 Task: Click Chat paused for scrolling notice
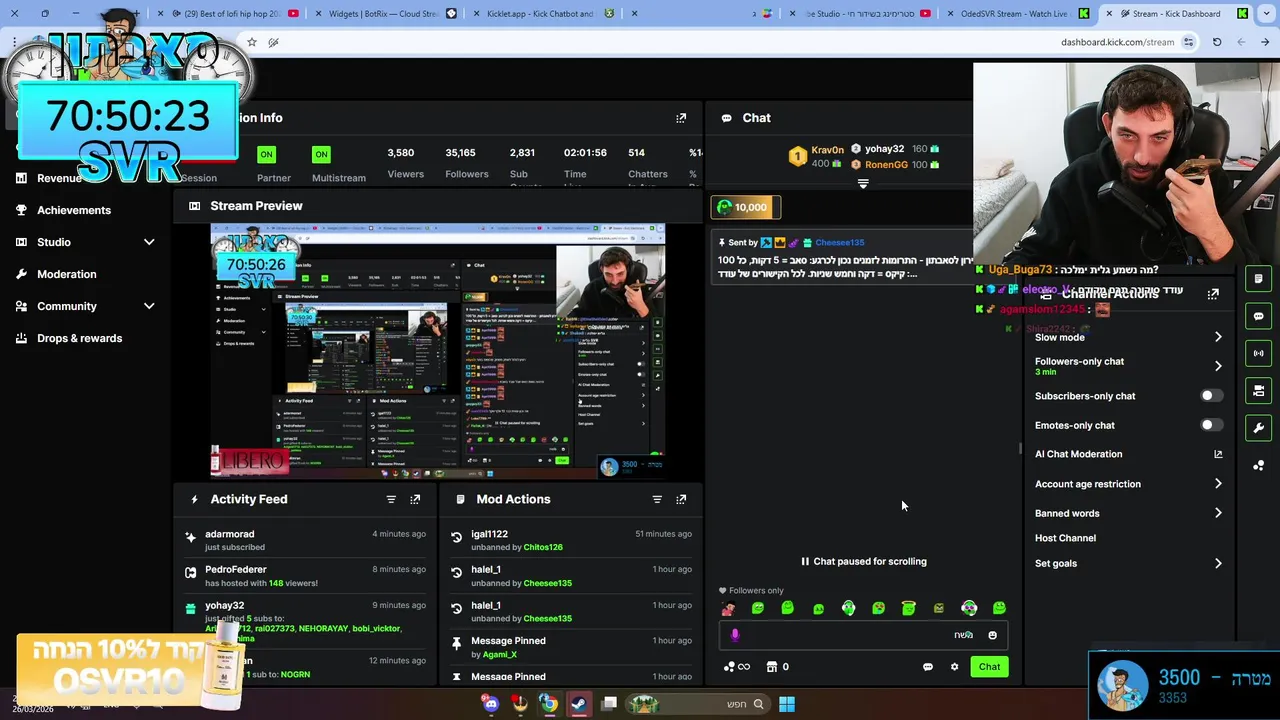(864, 562)
